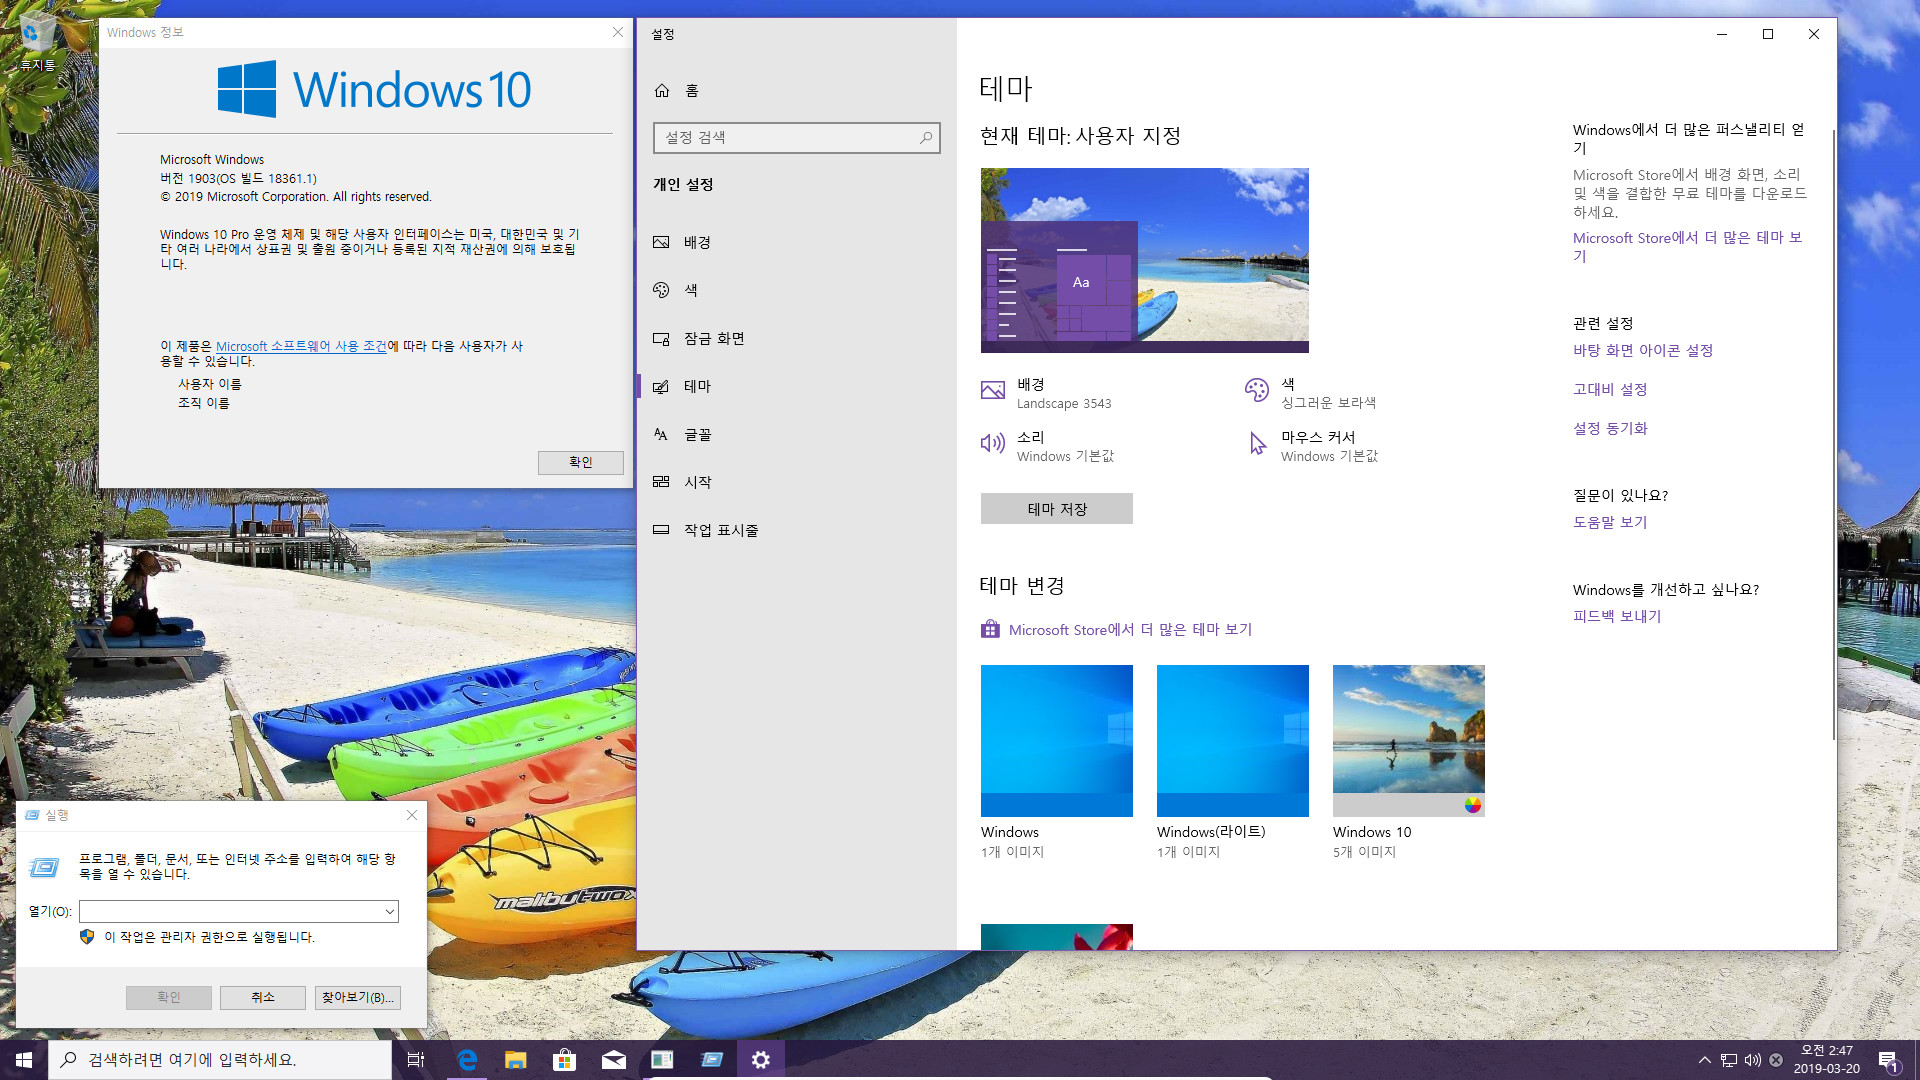Click the disabled OK (확인) button in Run dialog

pyautogui.click(x=169, y=998)
